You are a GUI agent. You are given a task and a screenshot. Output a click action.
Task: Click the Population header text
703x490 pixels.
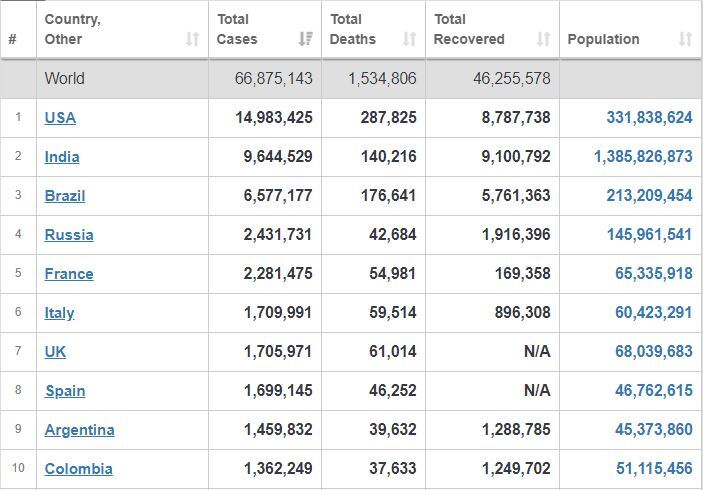point(603,39)
